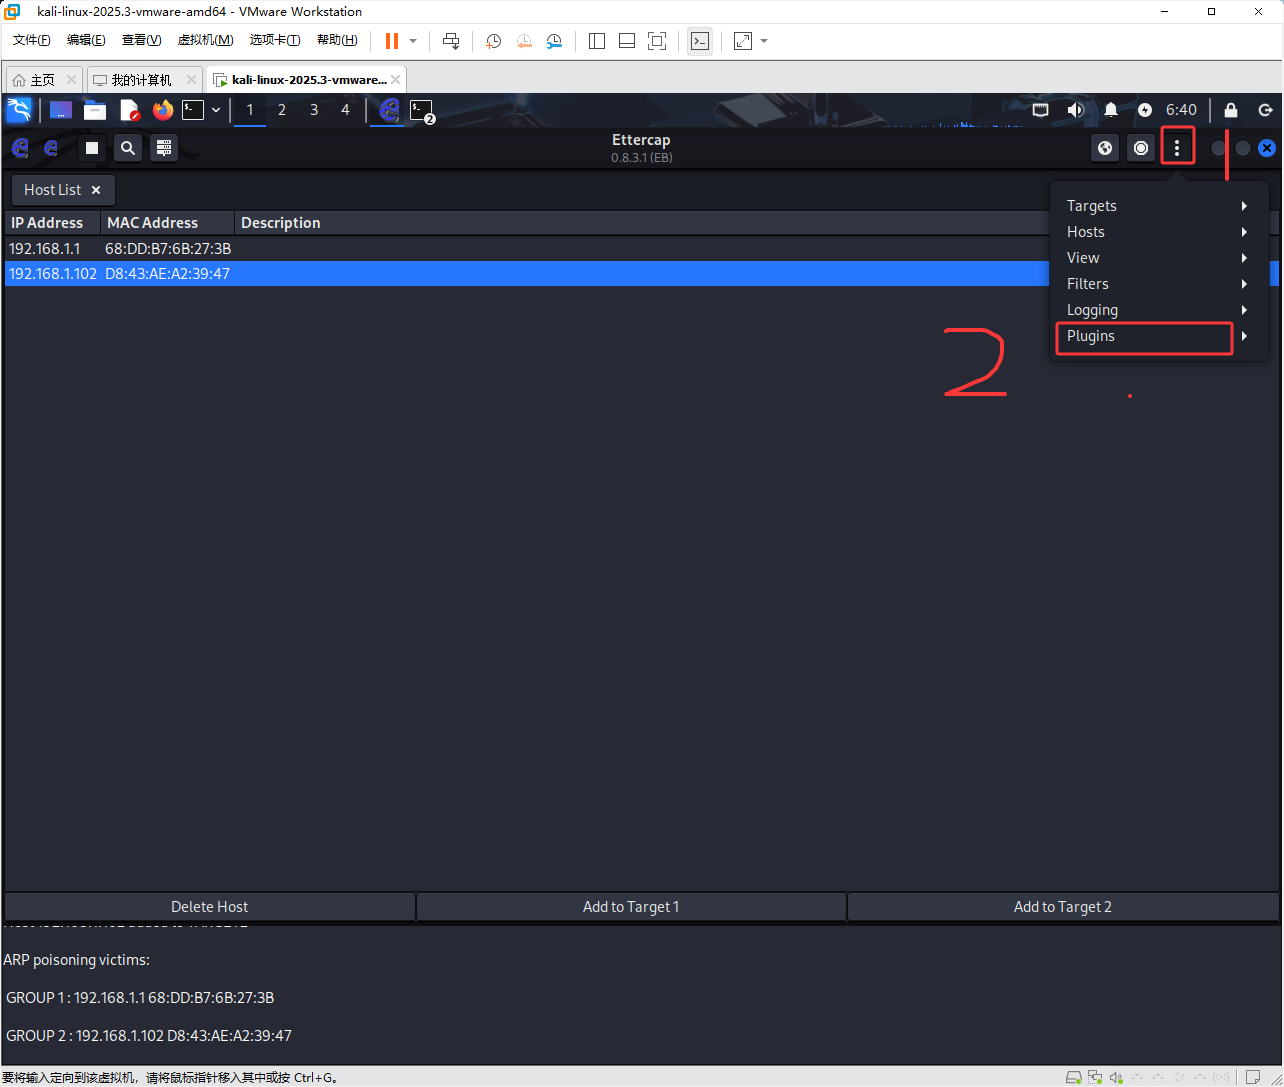Viewport: 1284px width, 1087px height.
Task: Click the log out icon in the panel
Action: [x=1265, y=110]
